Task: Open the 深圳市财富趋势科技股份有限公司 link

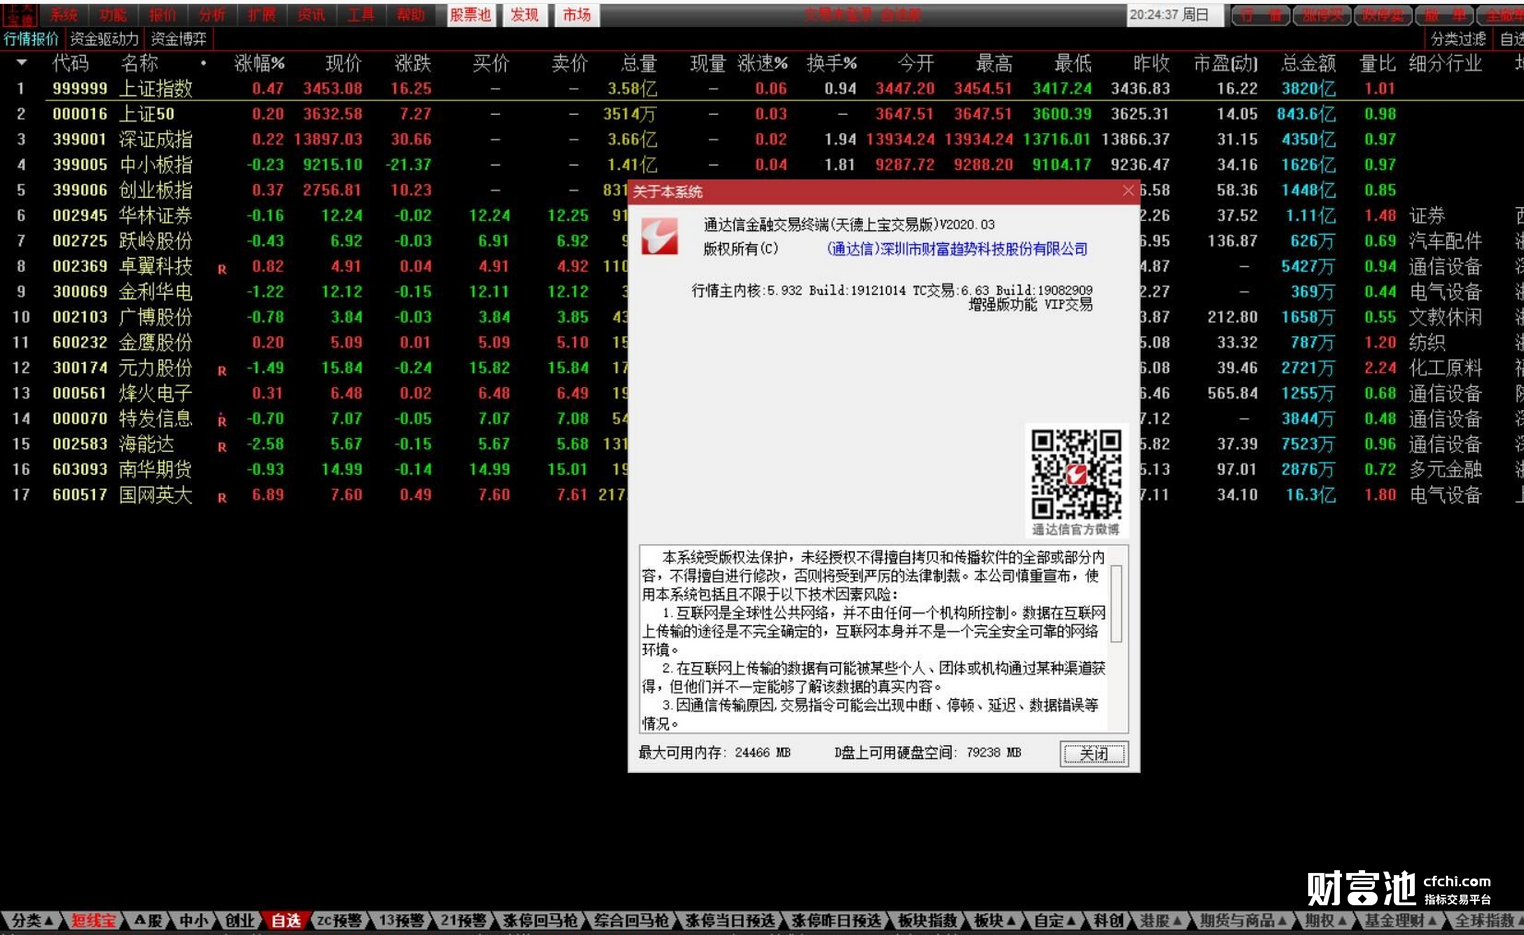Action: click(957, 249)
